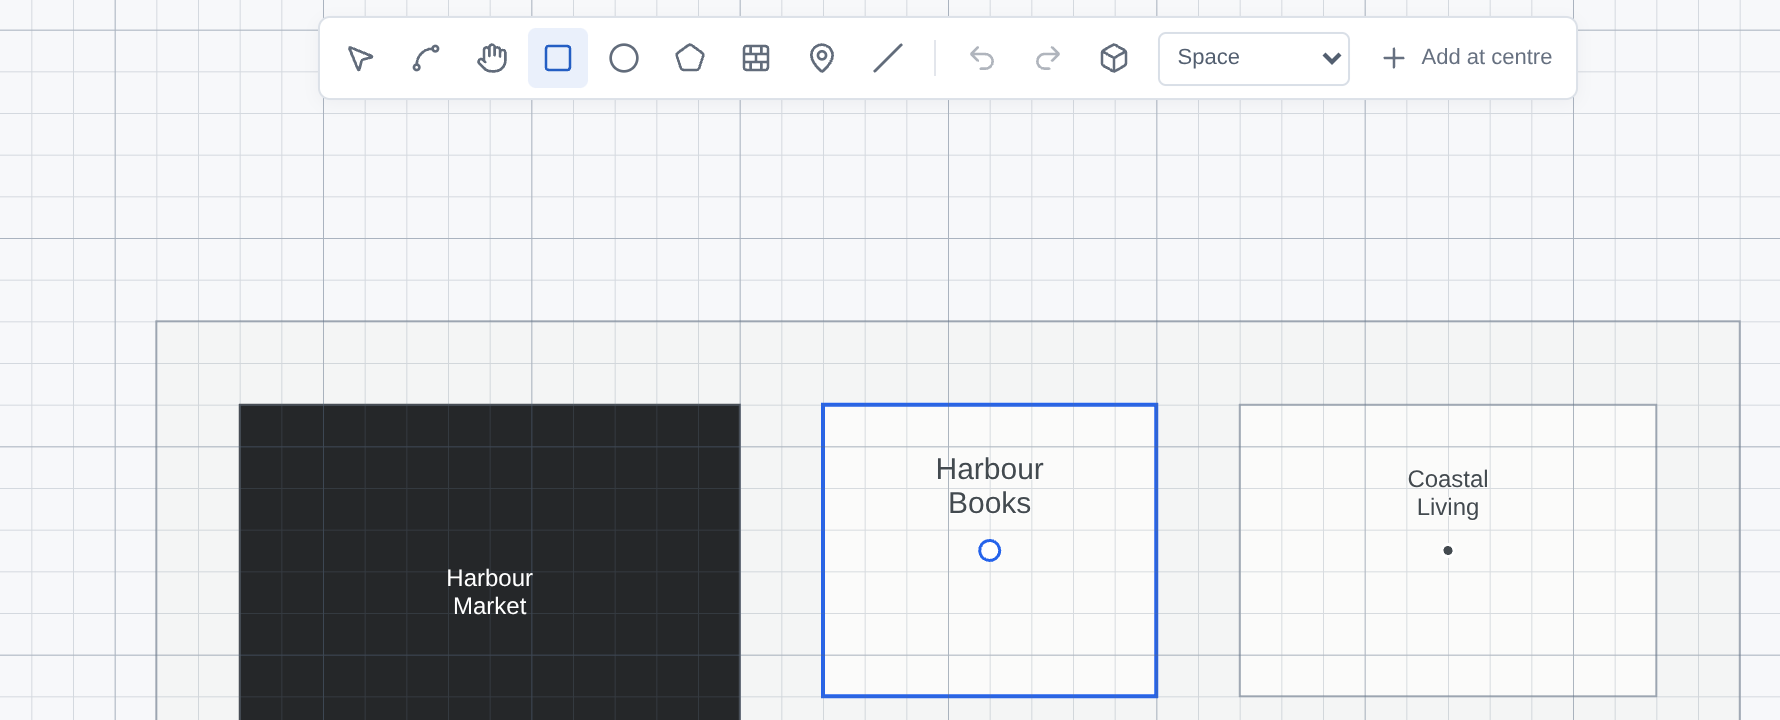Viewport: 1780px width, 720px height.
Task: Toggle the 3D cube view
Action: pyautogui.click(x=1114, y=58)
